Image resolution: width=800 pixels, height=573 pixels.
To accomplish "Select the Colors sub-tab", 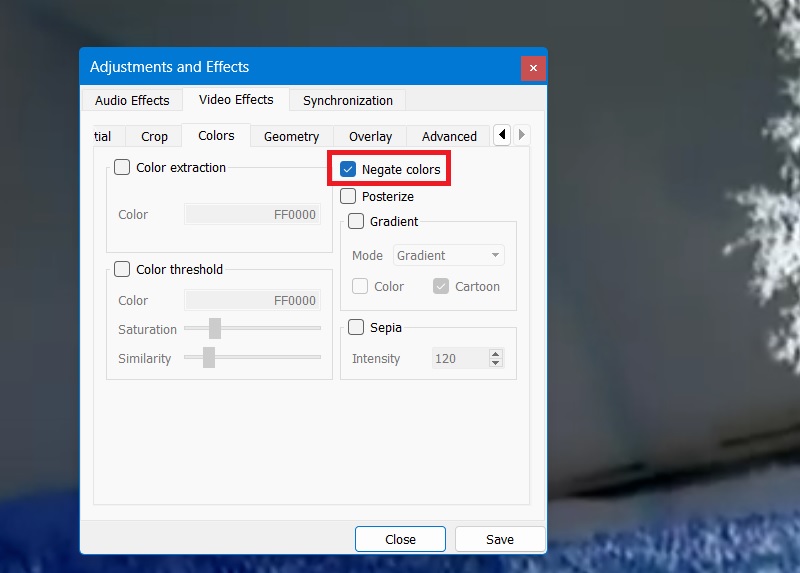I will [x=216, y=135].
